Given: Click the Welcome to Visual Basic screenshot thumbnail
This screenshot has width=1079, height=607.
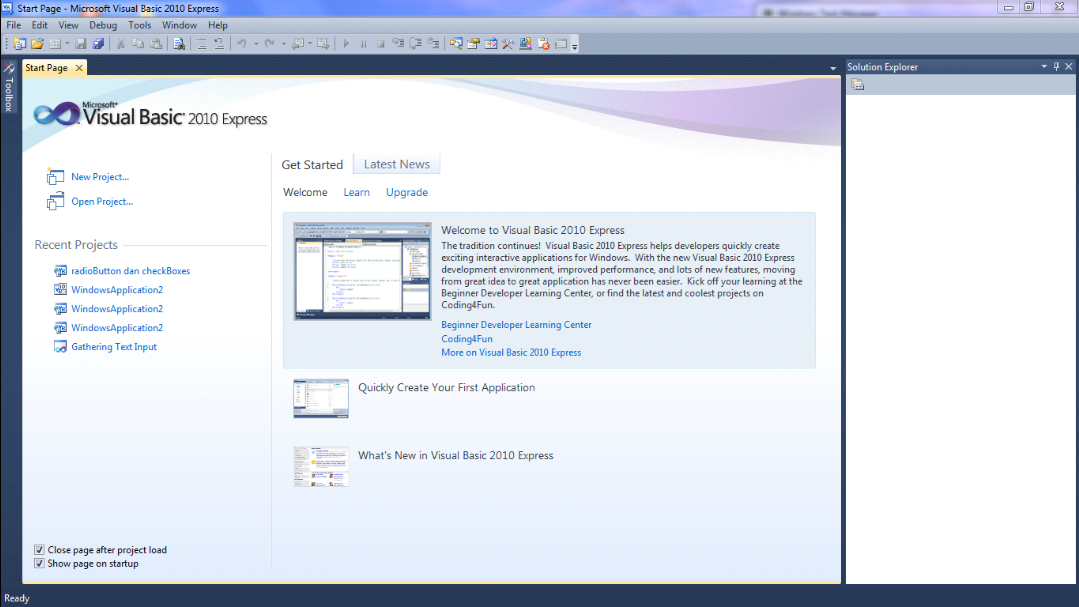Looking at the screenshot, I should coord(362,271).
